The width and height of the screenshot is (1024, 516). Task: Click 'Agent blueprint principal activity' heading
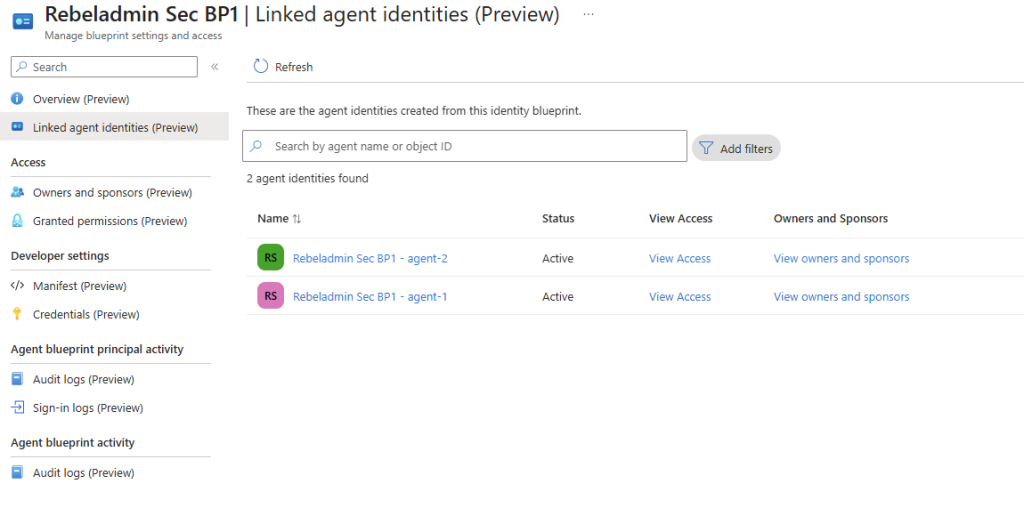[x=97, y=349]
